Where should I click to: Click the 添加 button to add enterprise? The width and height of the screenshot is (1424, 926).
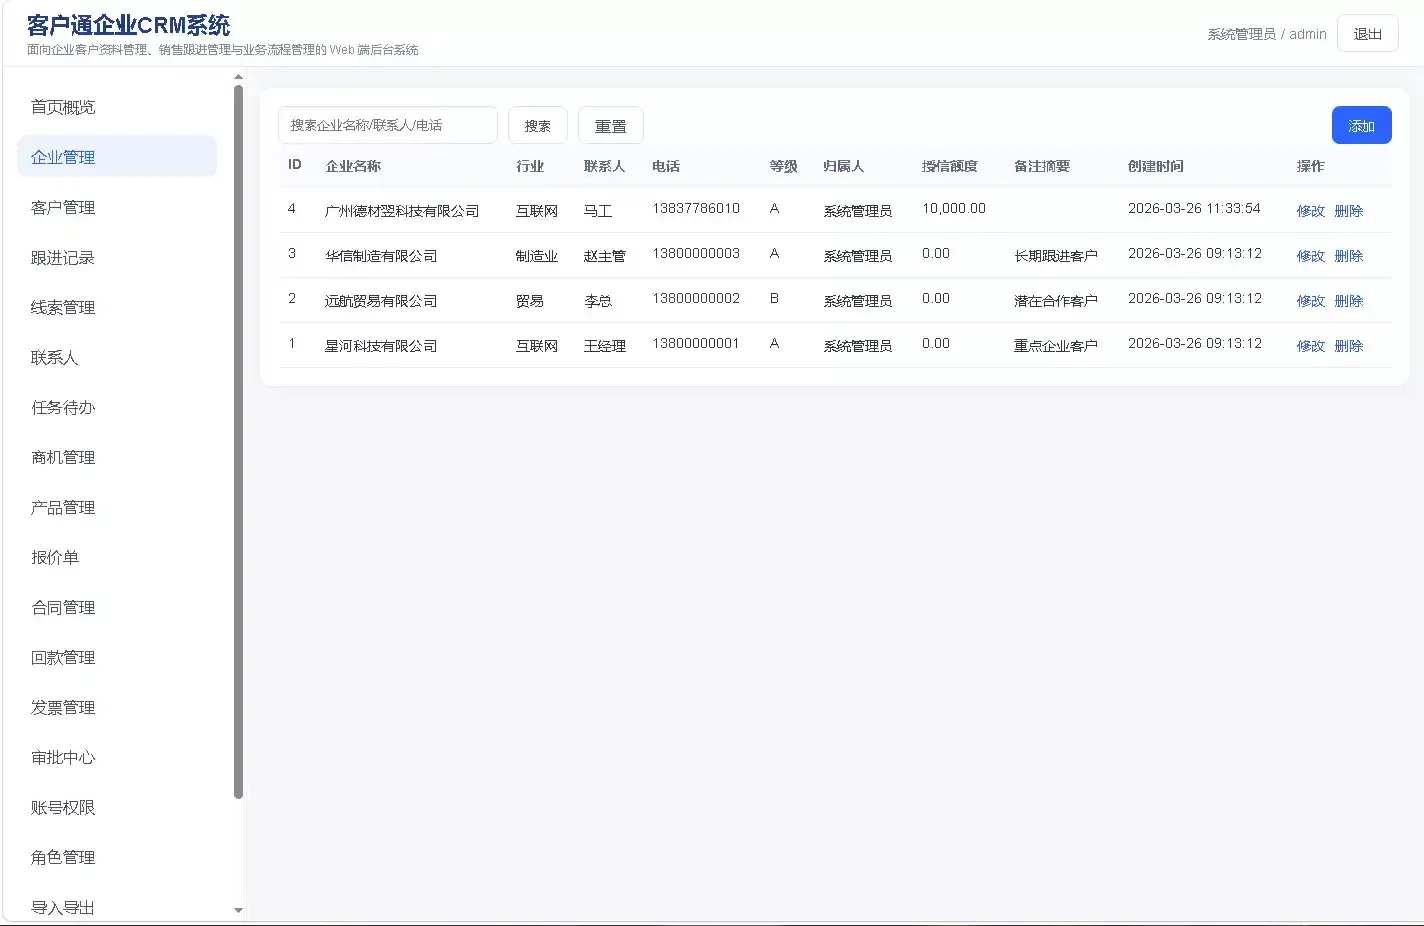tap(1361, 125)
